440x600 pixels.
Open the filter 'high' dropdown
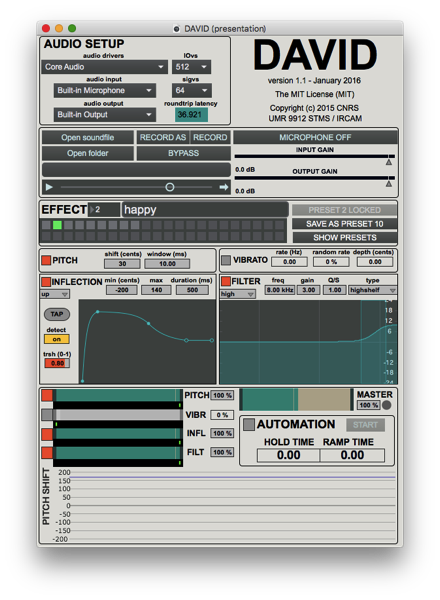[x=238, y=294]
